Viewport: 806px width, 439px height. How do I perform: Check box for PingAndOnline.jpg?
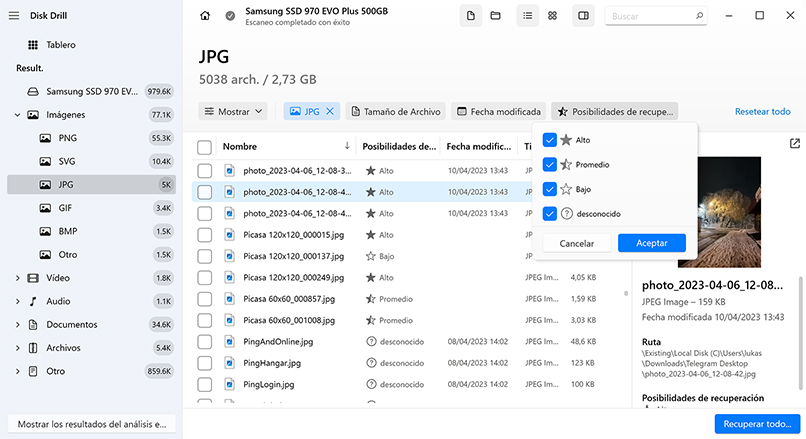pyautogui.click(x=205, y=342)
